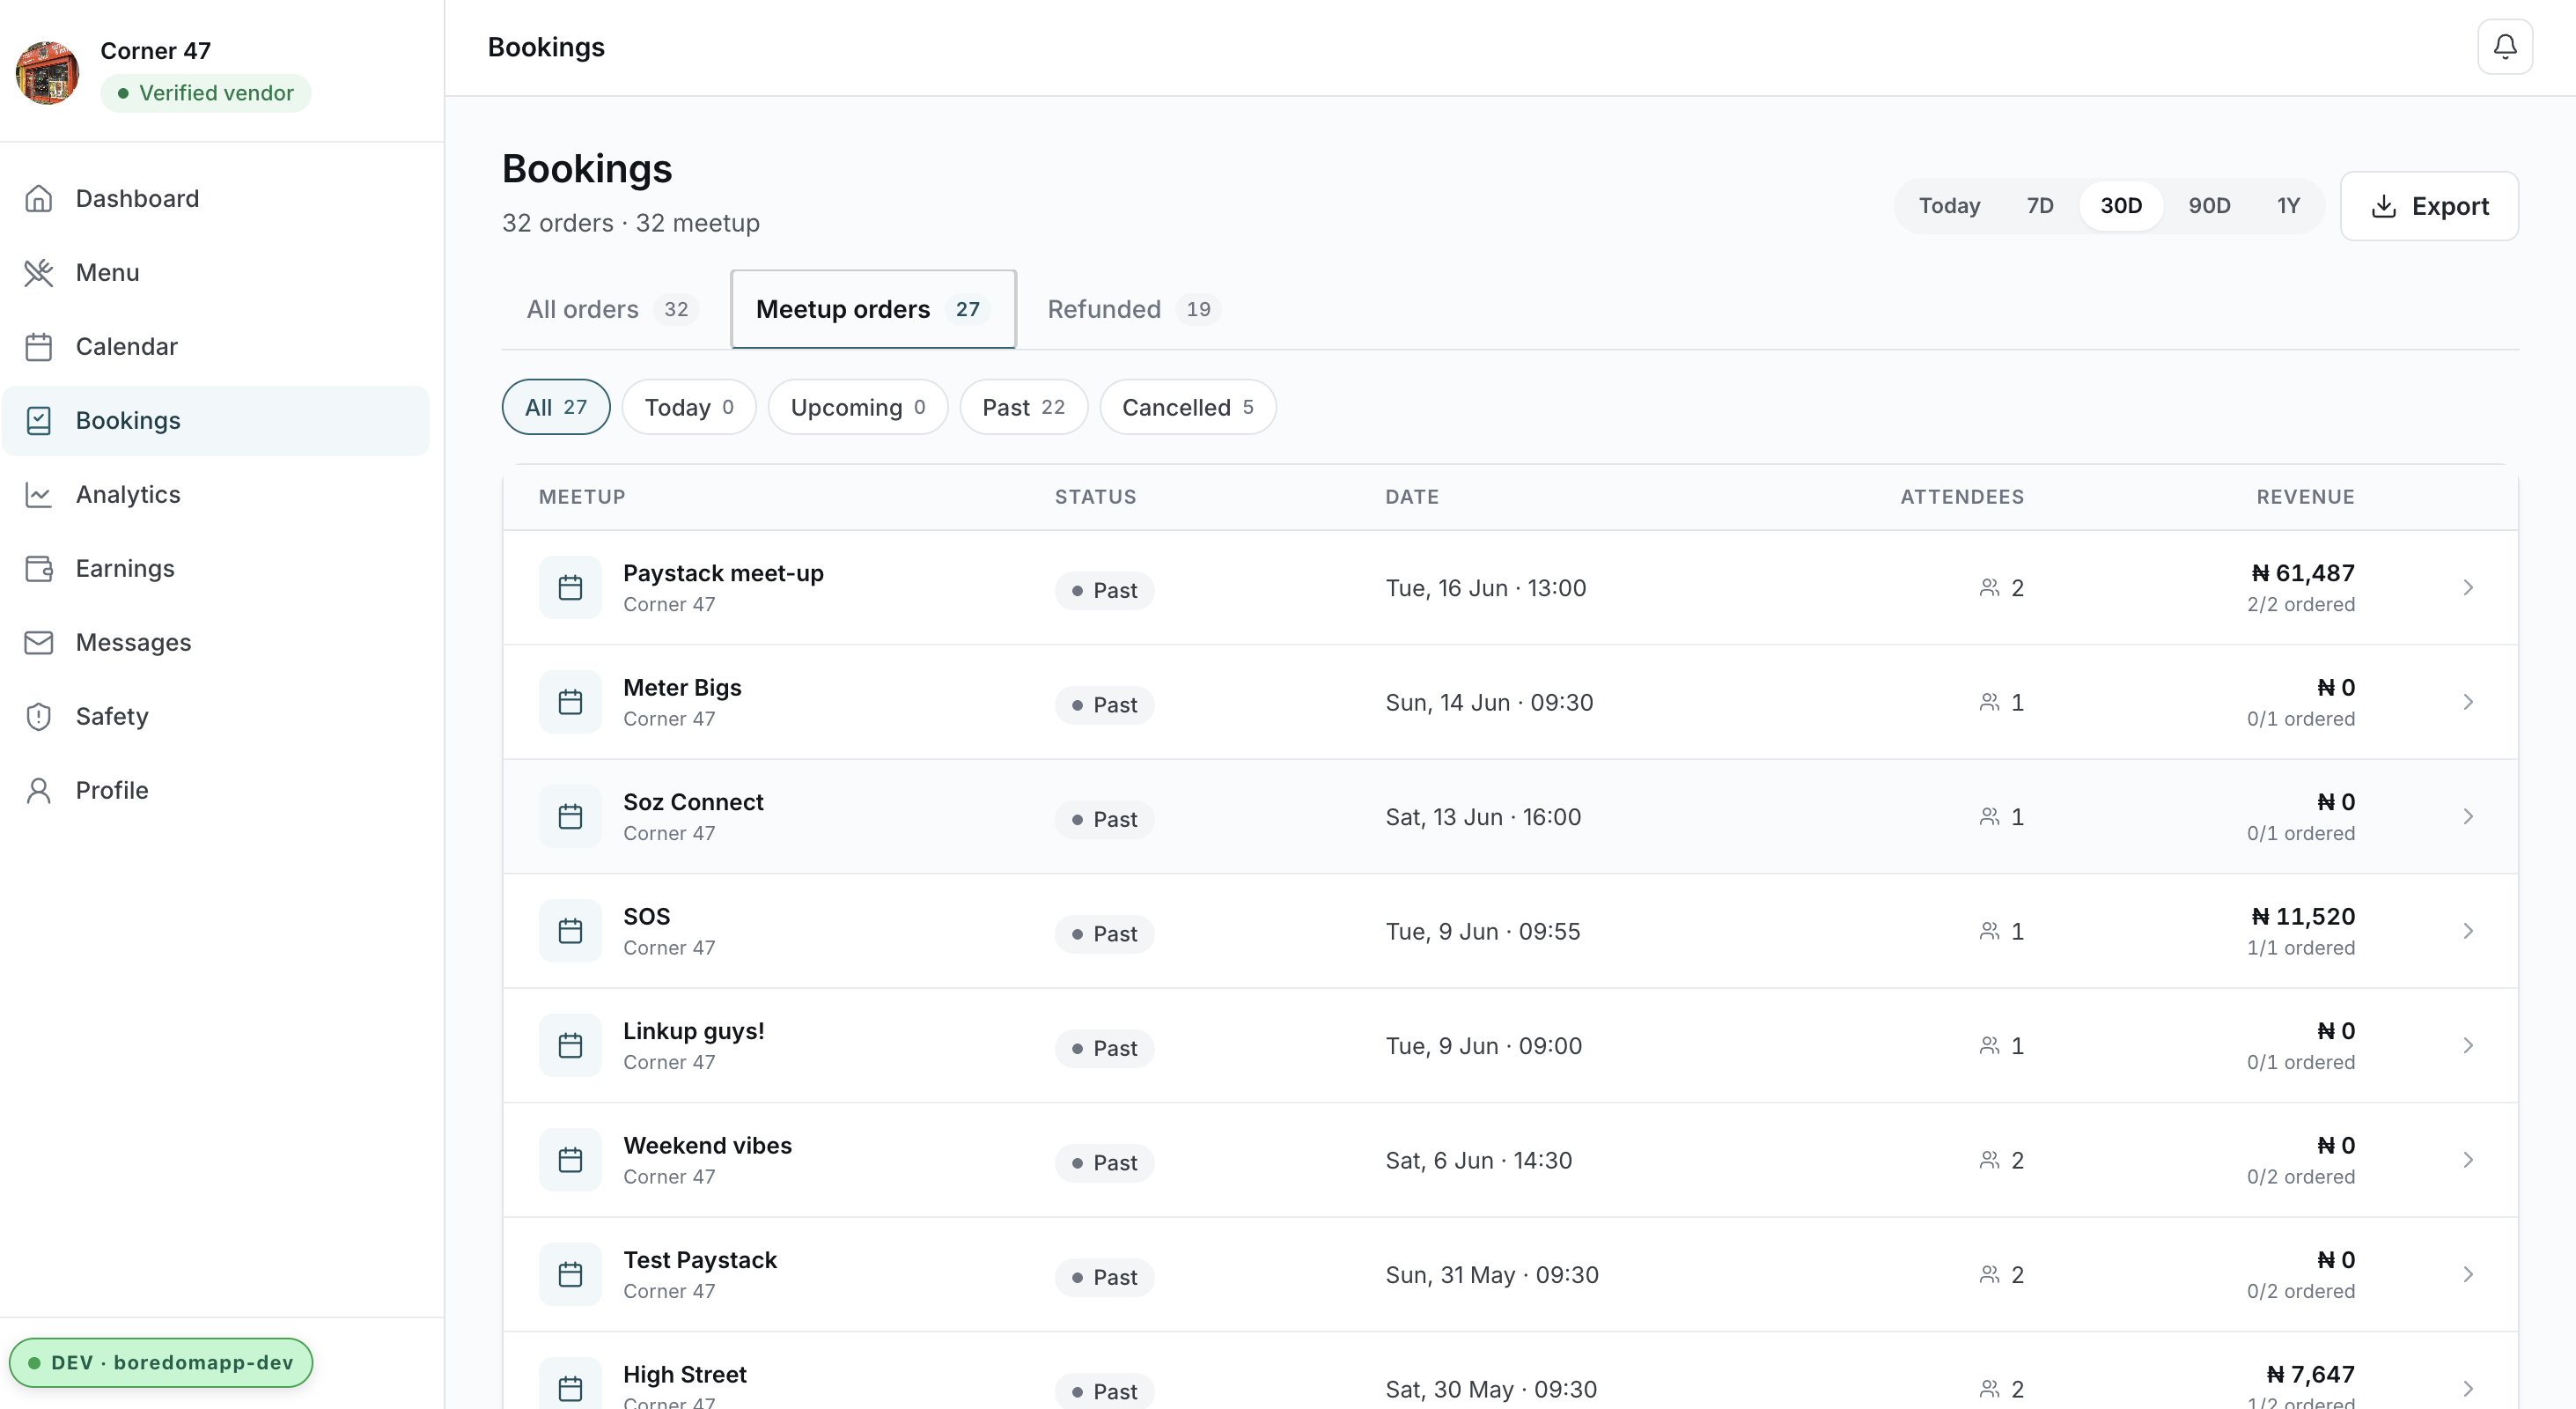Click the Export download icon
Screen dimensions: 2576x1409
tap(2383, 206)
